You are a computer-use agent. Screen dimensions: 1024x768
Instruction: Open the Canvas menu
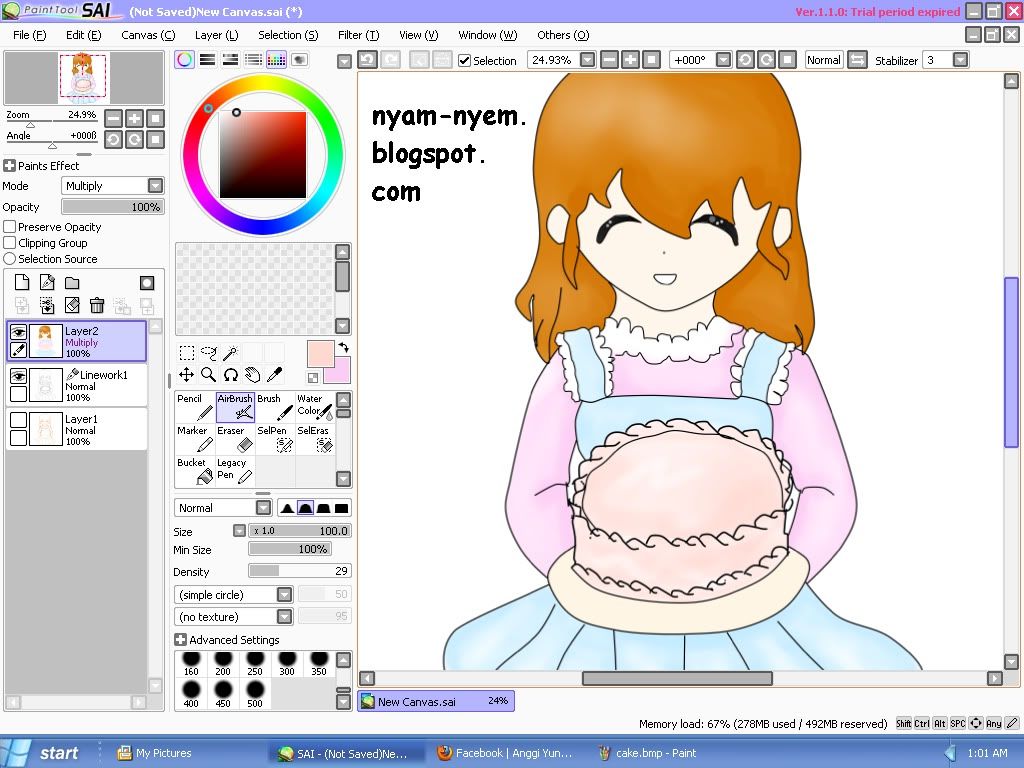(148, 35)
